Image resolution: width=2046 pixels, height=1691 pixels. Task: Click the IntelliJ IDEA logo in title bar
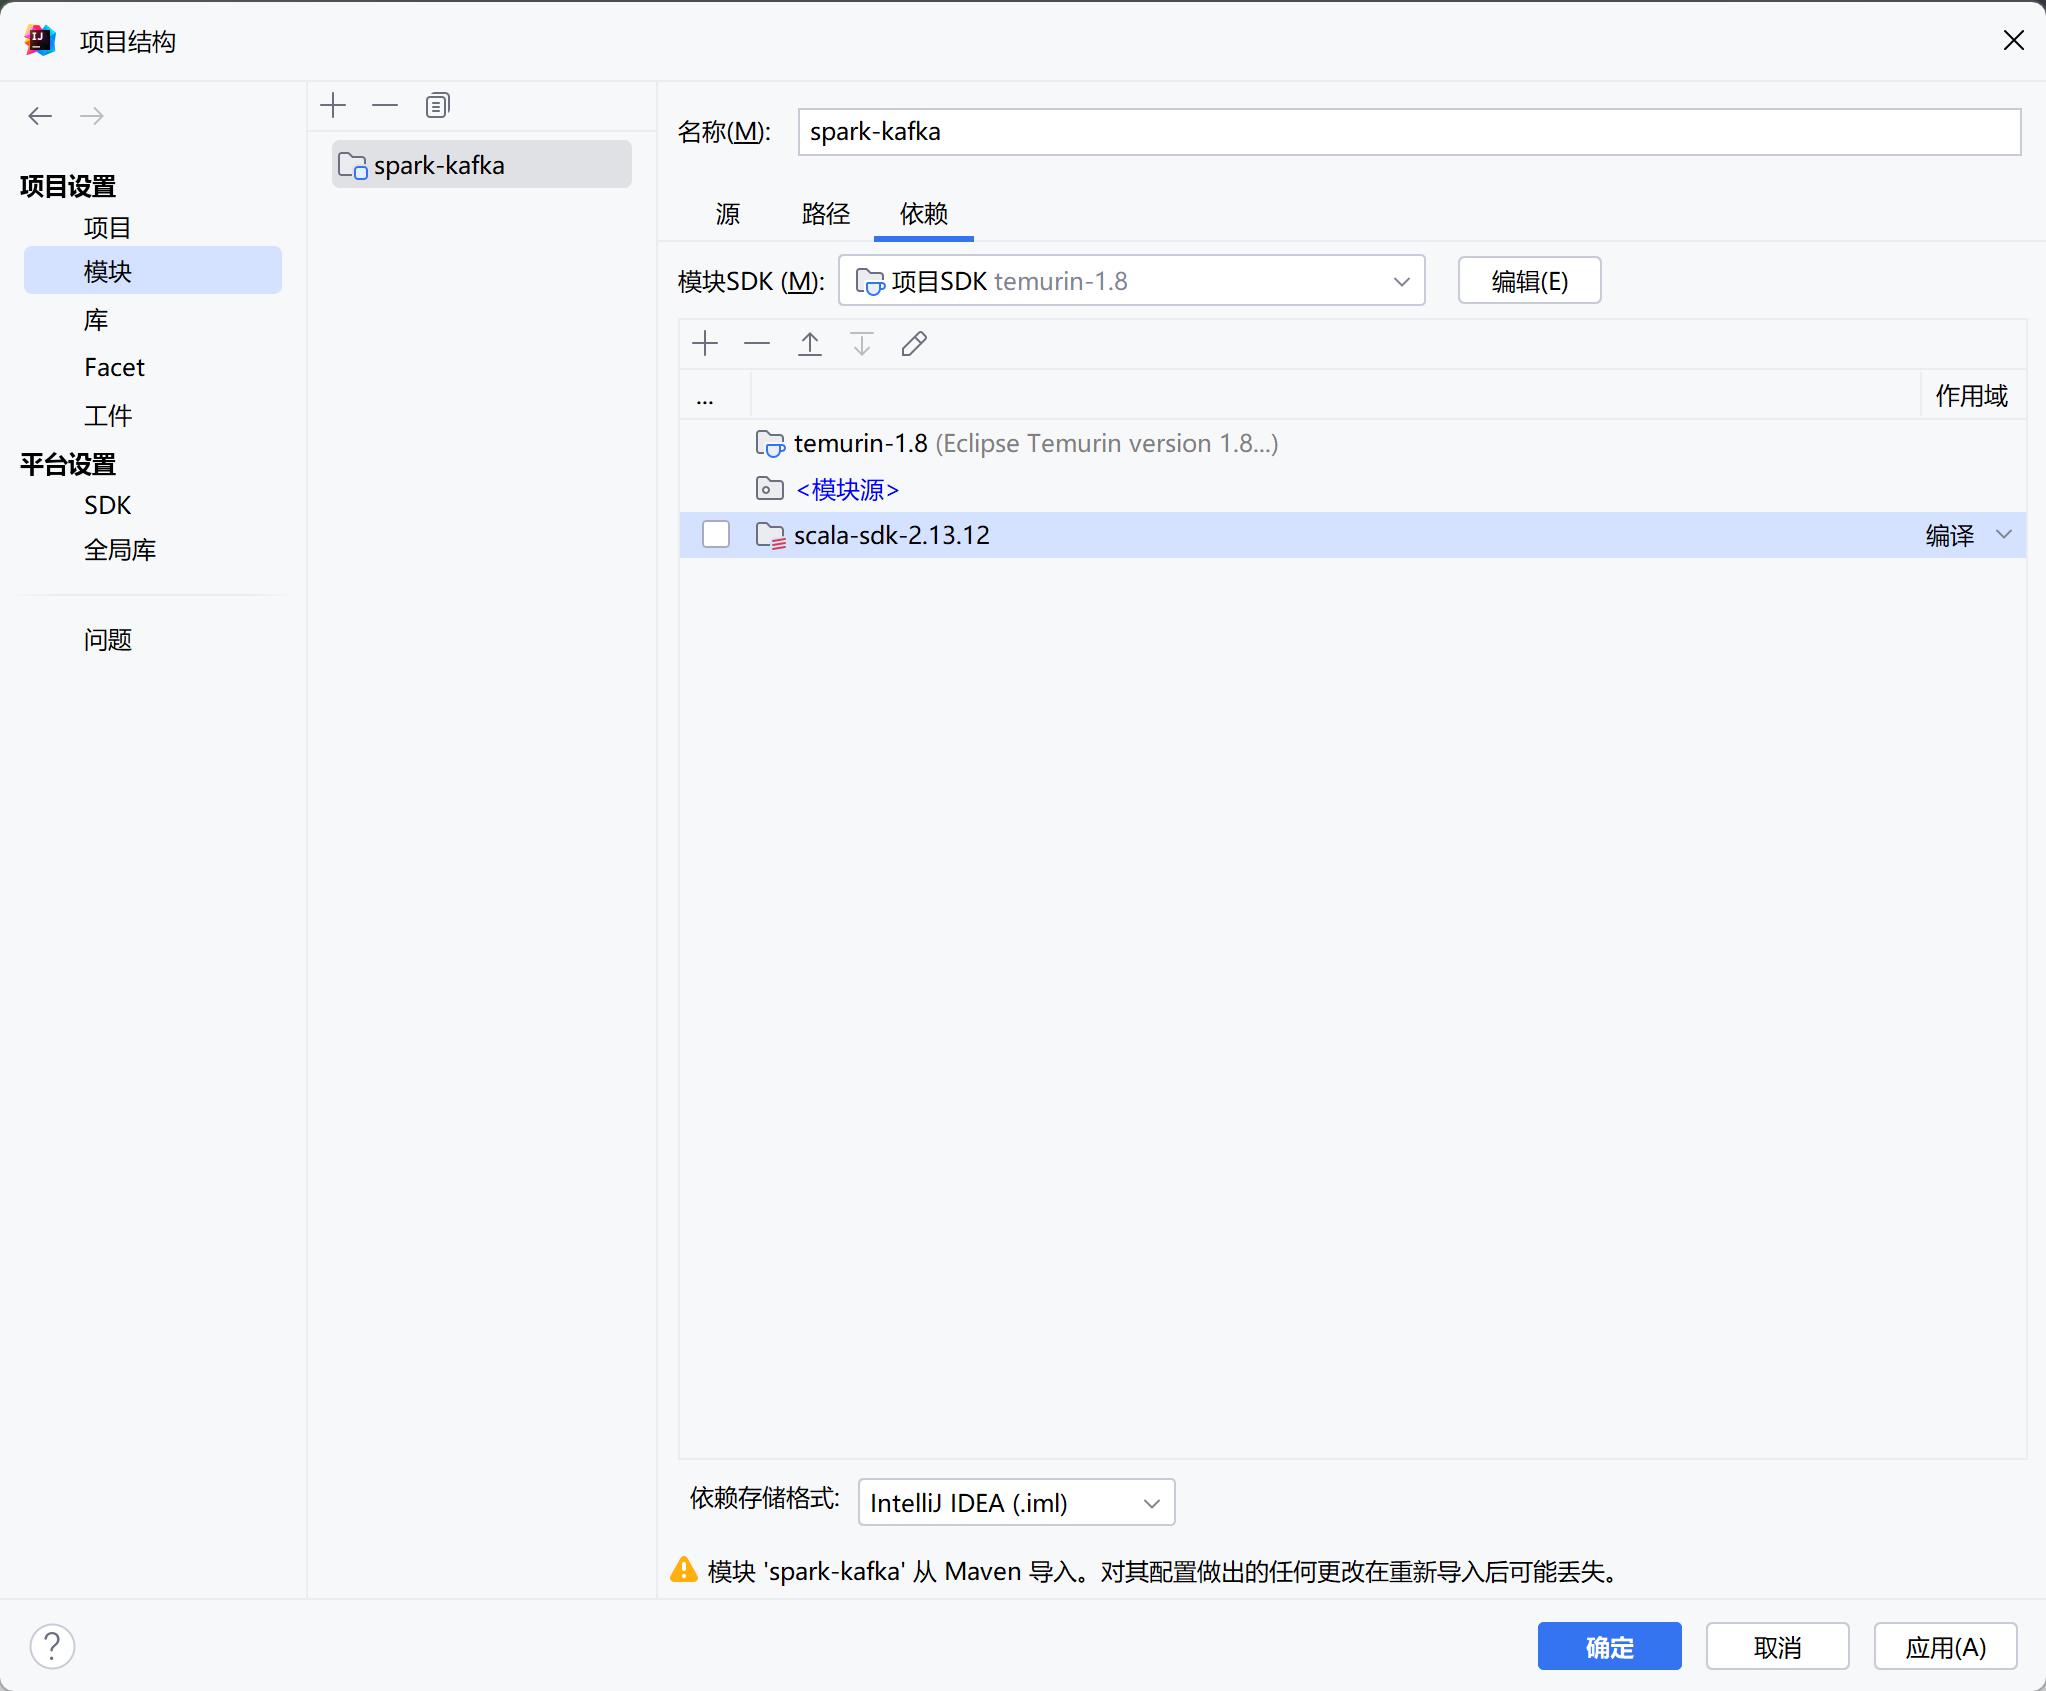coord(40,40)
